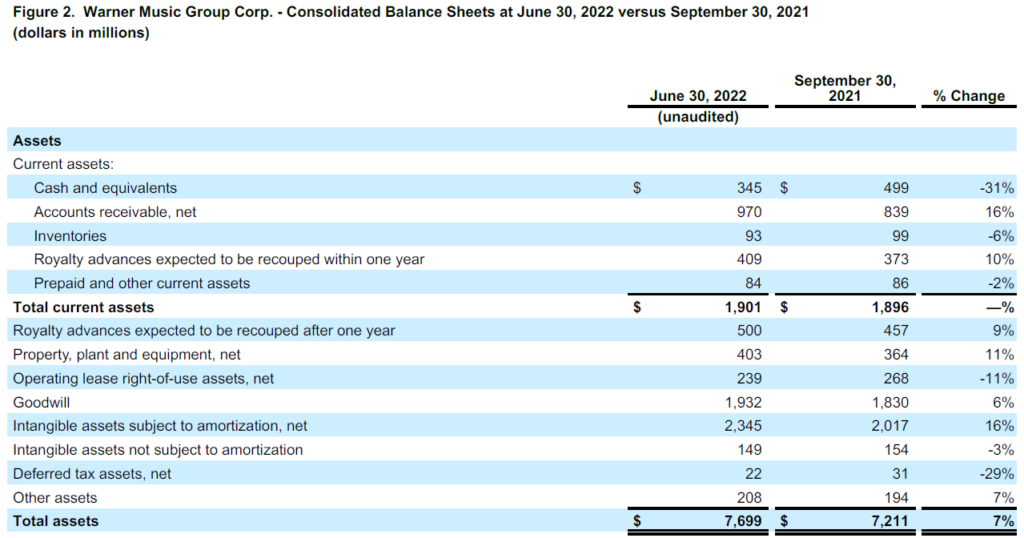The width and height of the screenshot is (1024, 538).
Task: Click the amortizable intangibles value 2,017
Action: tap(890, 426)
